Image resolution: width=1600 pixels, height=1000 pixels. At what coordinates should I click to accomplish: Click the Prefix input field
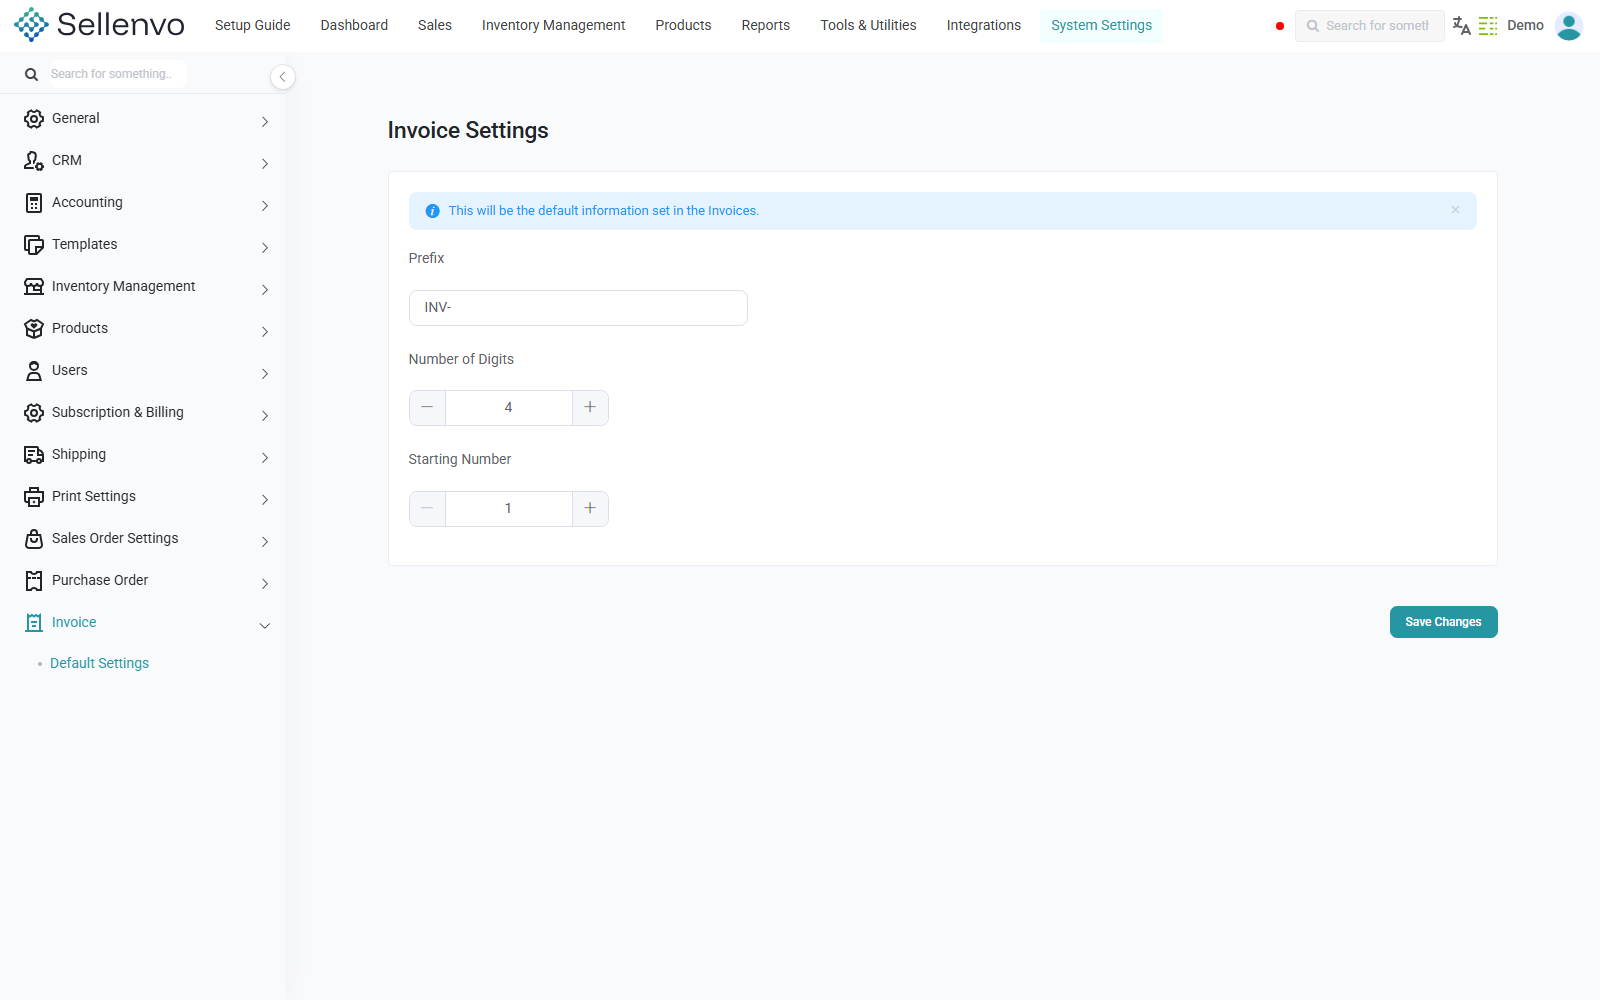click(578, 308)
